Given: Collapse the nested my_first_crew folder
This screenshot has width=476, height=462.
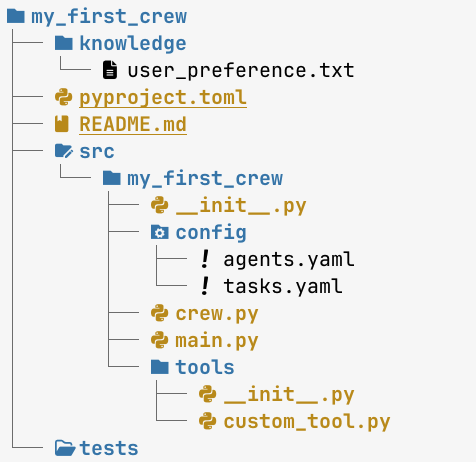Looking at the screenshot, I should [205, 178].
